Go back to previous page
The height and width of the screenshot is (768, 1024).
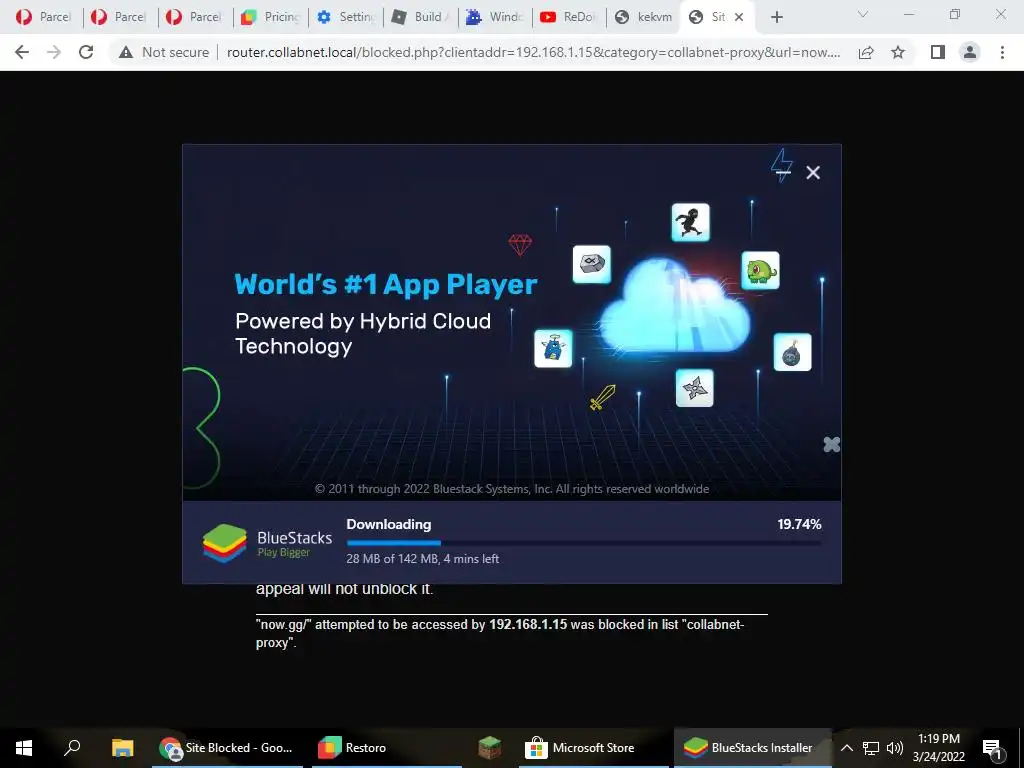(22, 52)
